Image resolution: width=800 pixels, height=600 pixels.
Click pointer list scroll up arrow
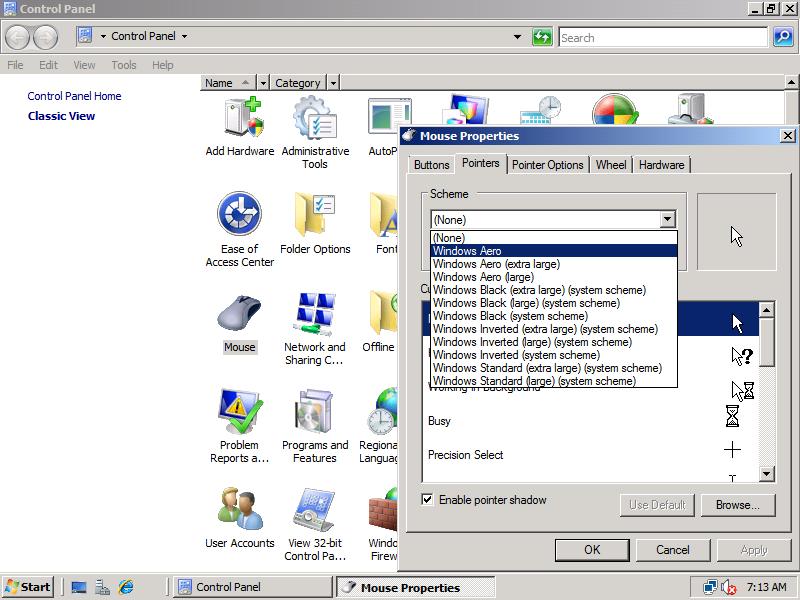(x=766, y=310)
